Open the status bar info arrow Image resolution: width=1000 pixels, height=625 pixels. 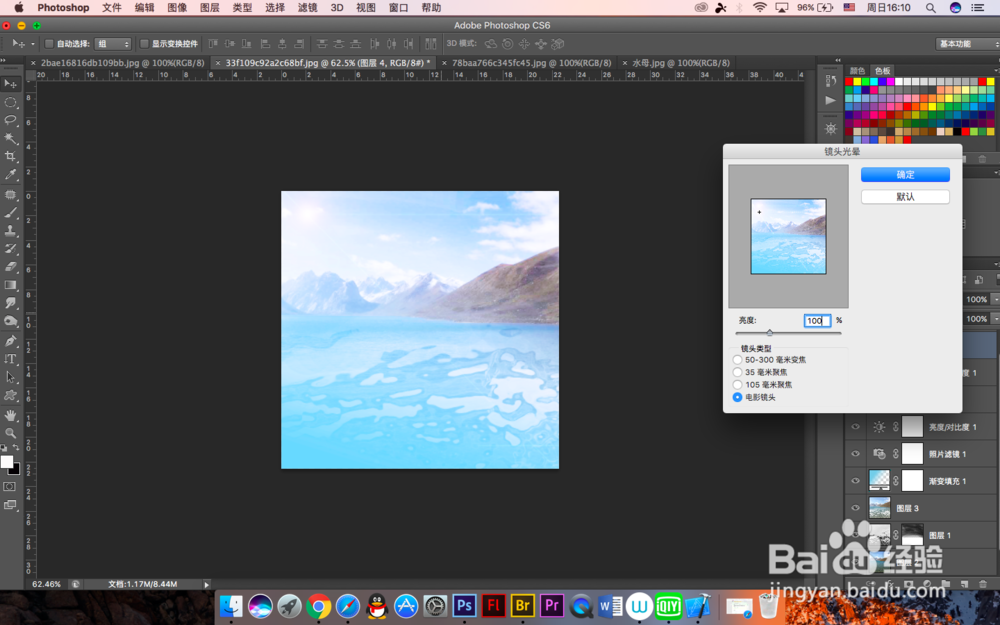pyautogui.click(x=206, y=584)
